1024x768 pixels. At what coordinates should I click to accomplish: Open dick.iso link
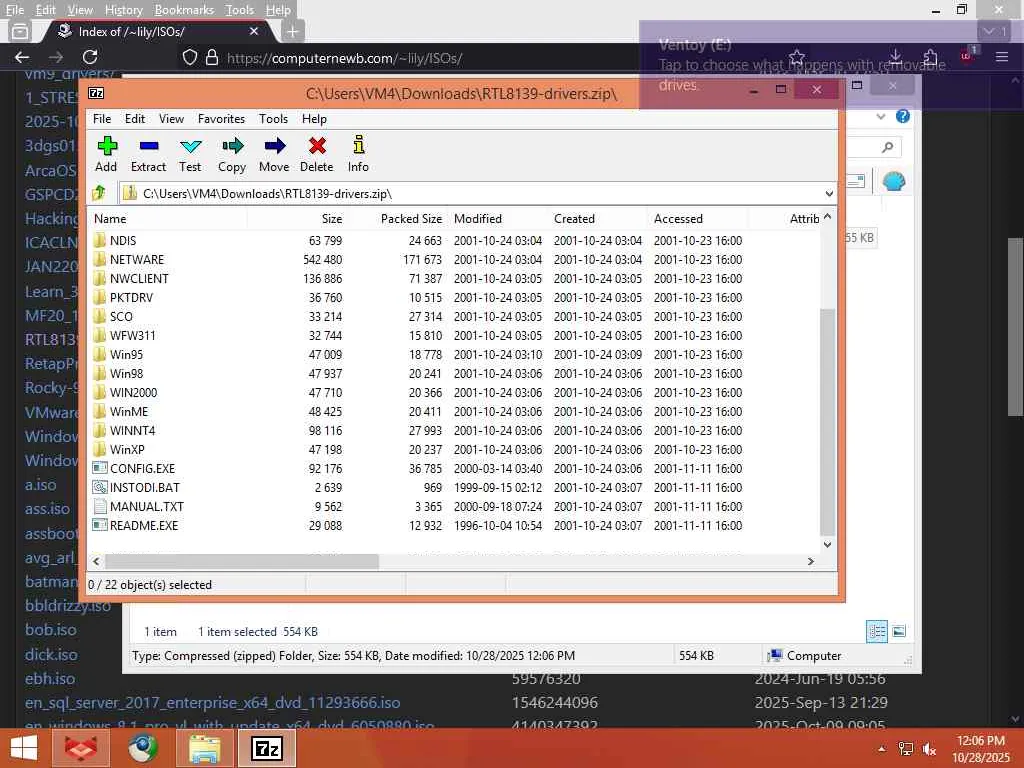[x=51, y=654]
